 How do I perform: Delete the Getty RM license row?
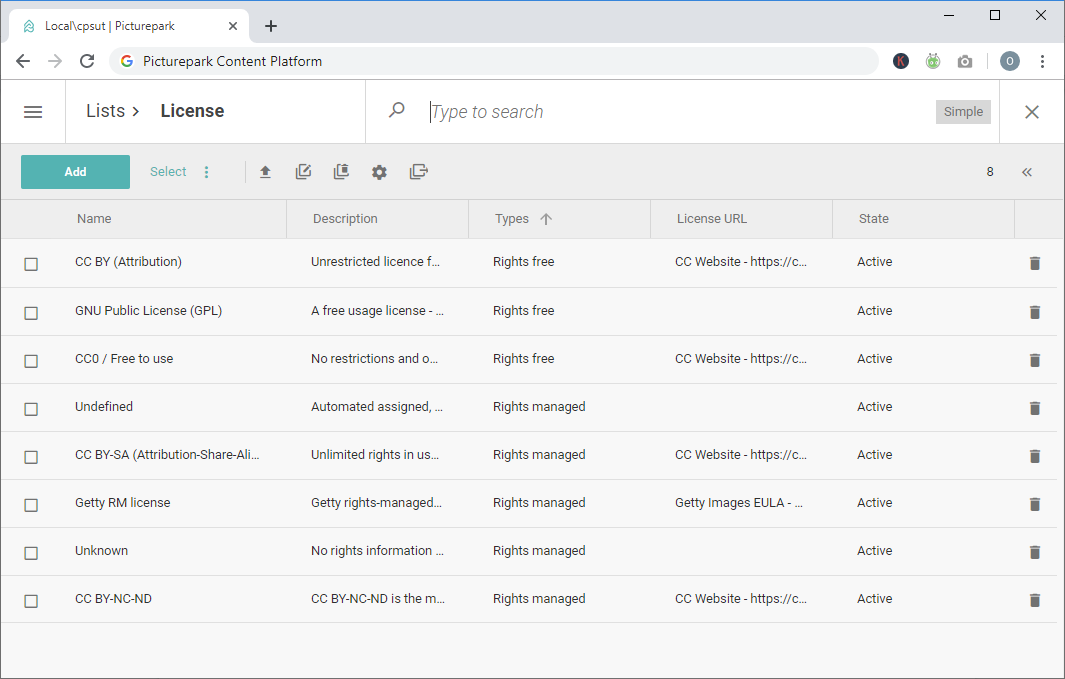(x=1034, y=504)
